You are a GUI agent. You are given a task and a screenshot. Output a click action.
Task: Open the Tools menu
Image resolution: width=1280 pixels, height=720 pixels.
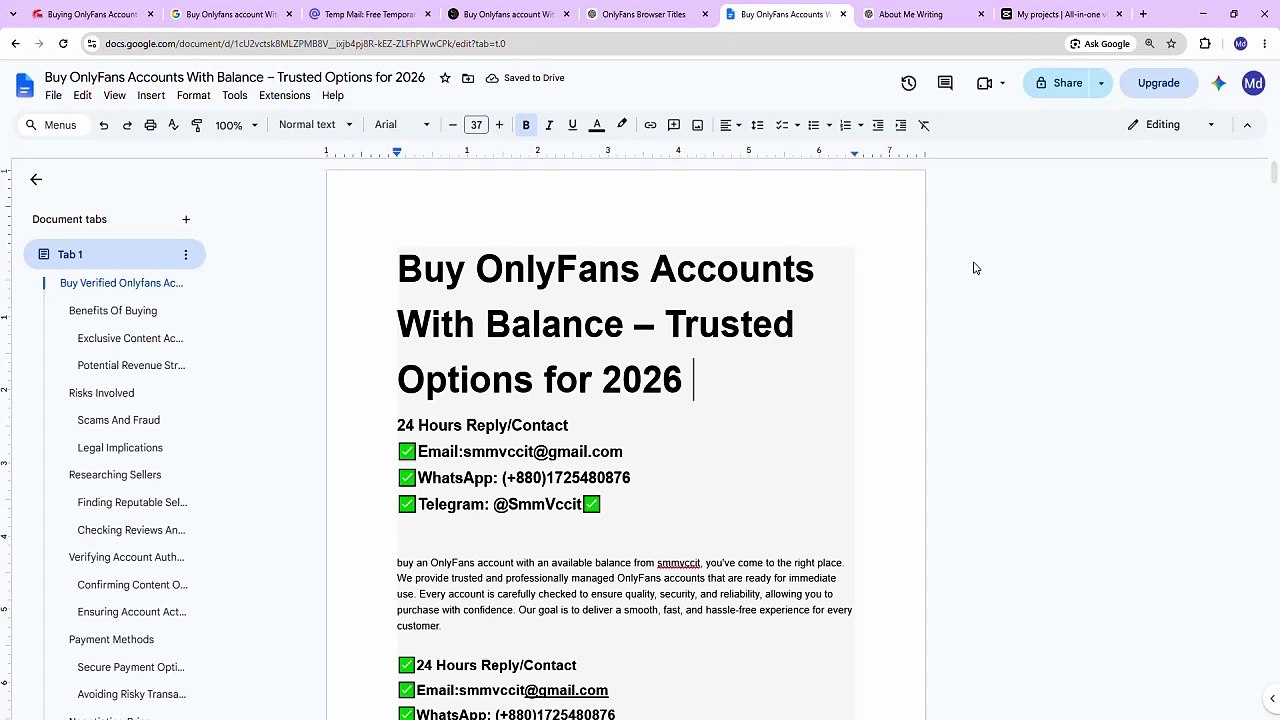235,96
